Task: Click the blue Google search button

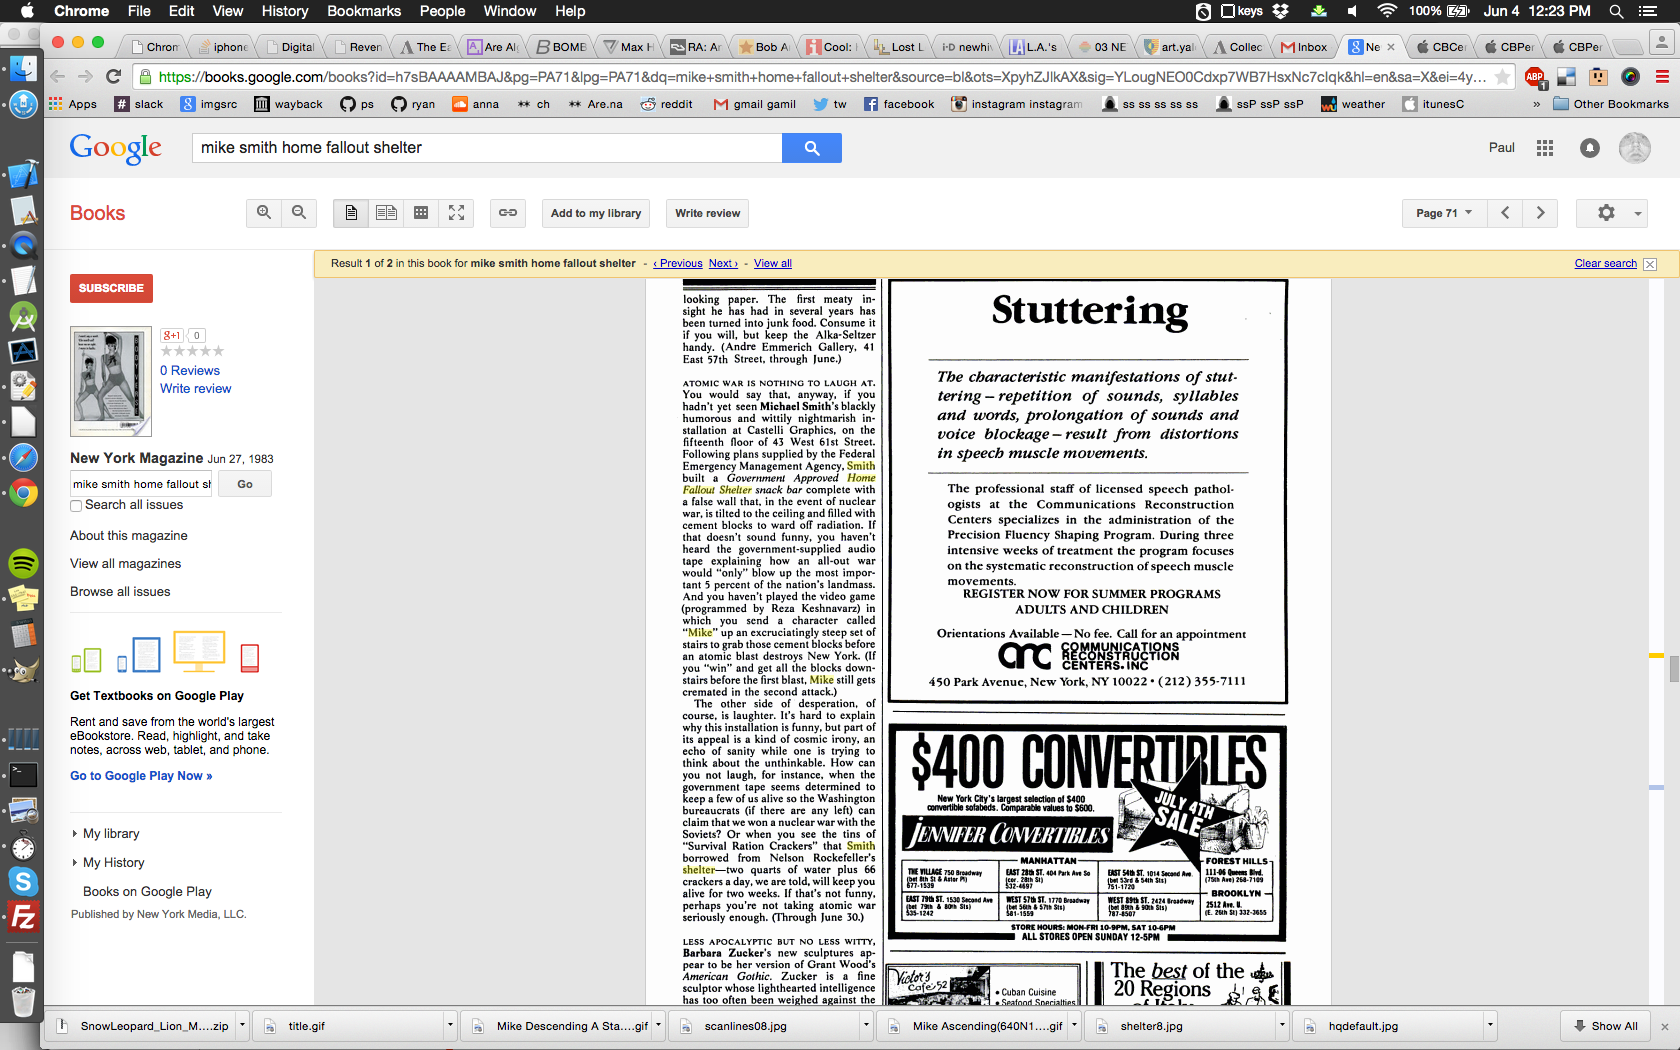Action: pyautogui.click(x=812, y=148)
